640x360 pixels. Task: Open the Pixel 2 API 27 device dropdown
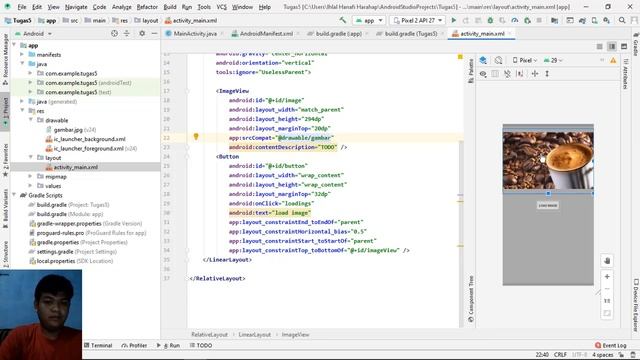pos(418,20)
